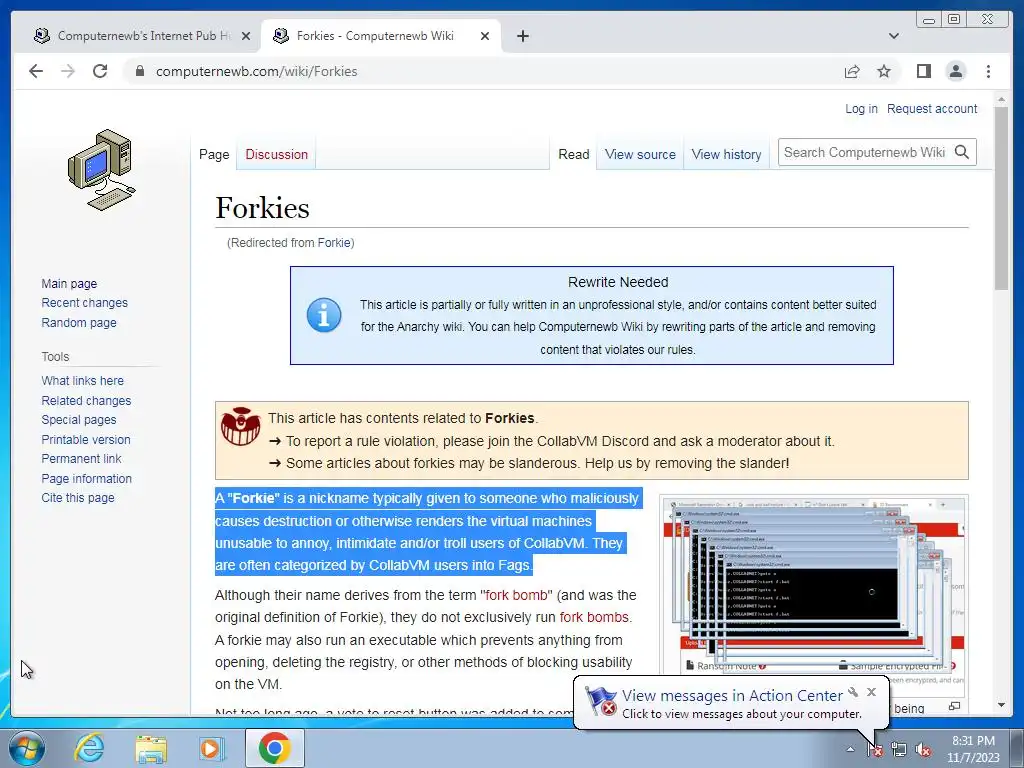Open Windows Explorer folder from taskbar
The image size is (1024, 768).
pos(151,748)
